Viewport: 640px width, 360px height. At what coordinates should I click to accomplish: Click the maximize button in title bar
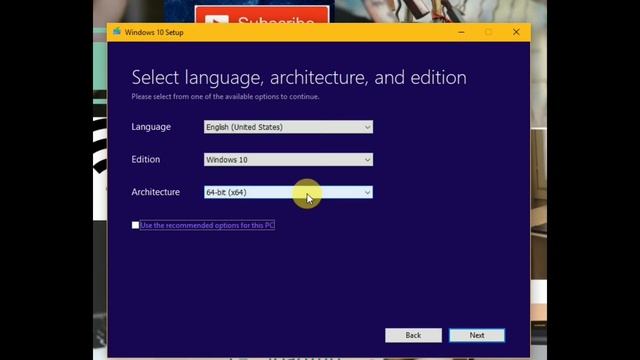(489, 32)
